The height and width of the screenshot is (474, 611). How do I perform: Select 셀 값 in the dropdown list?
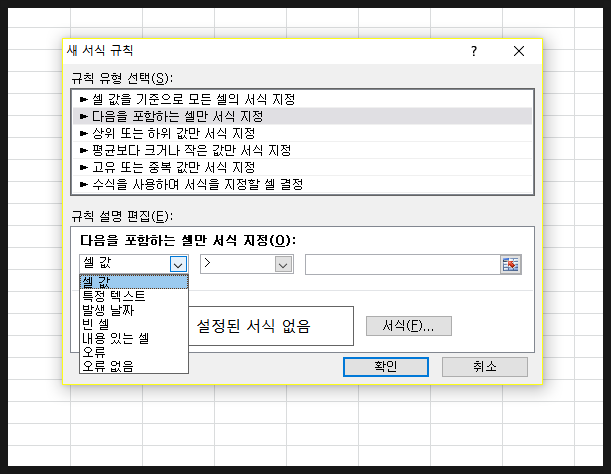click(134, 282)
